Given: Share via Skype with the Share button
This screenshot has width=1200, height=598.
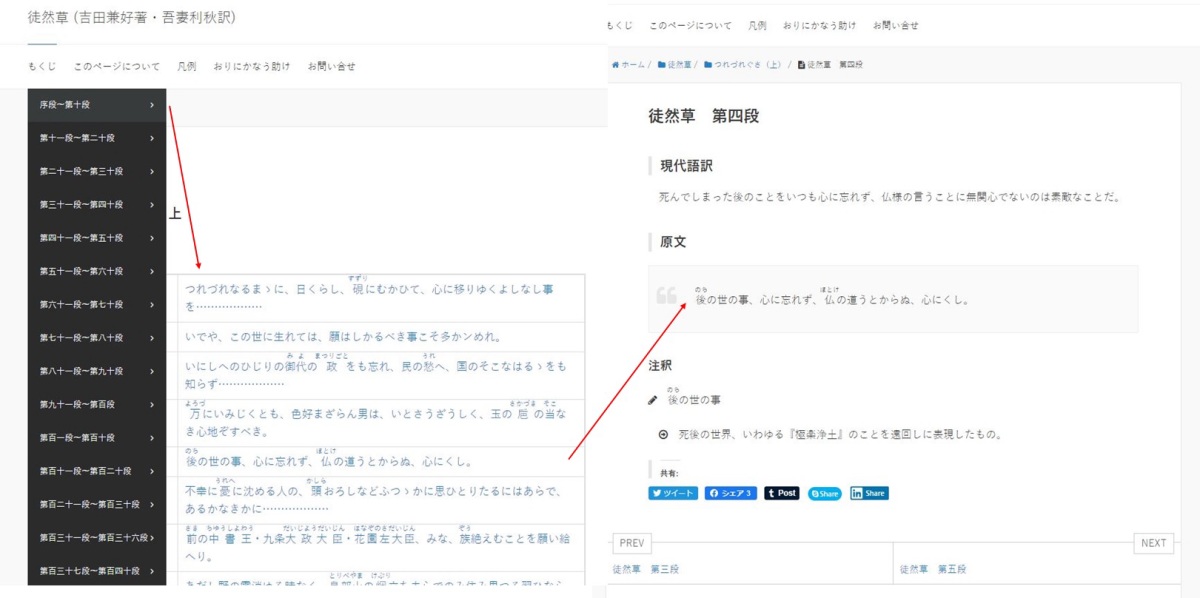Looking at the screenshot, I should click(x=825, y=493).
